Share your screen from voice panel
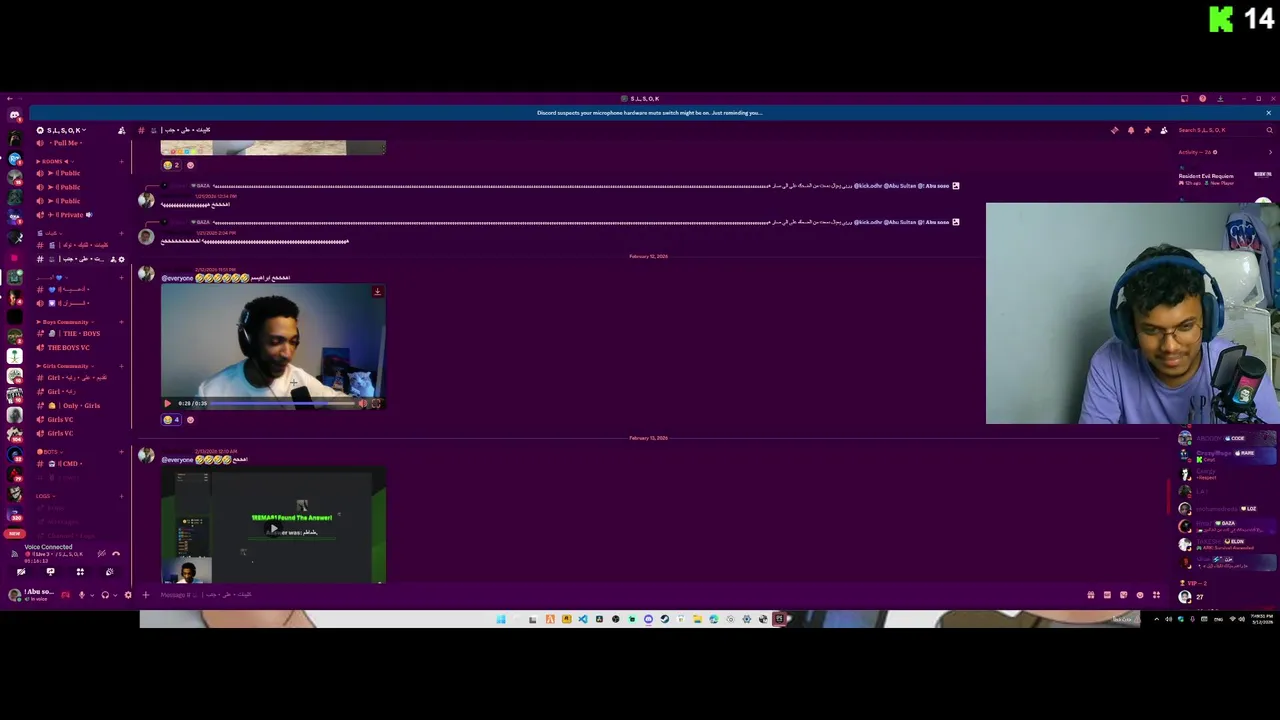The image size is (1280, 720). (x=50, y=572)
